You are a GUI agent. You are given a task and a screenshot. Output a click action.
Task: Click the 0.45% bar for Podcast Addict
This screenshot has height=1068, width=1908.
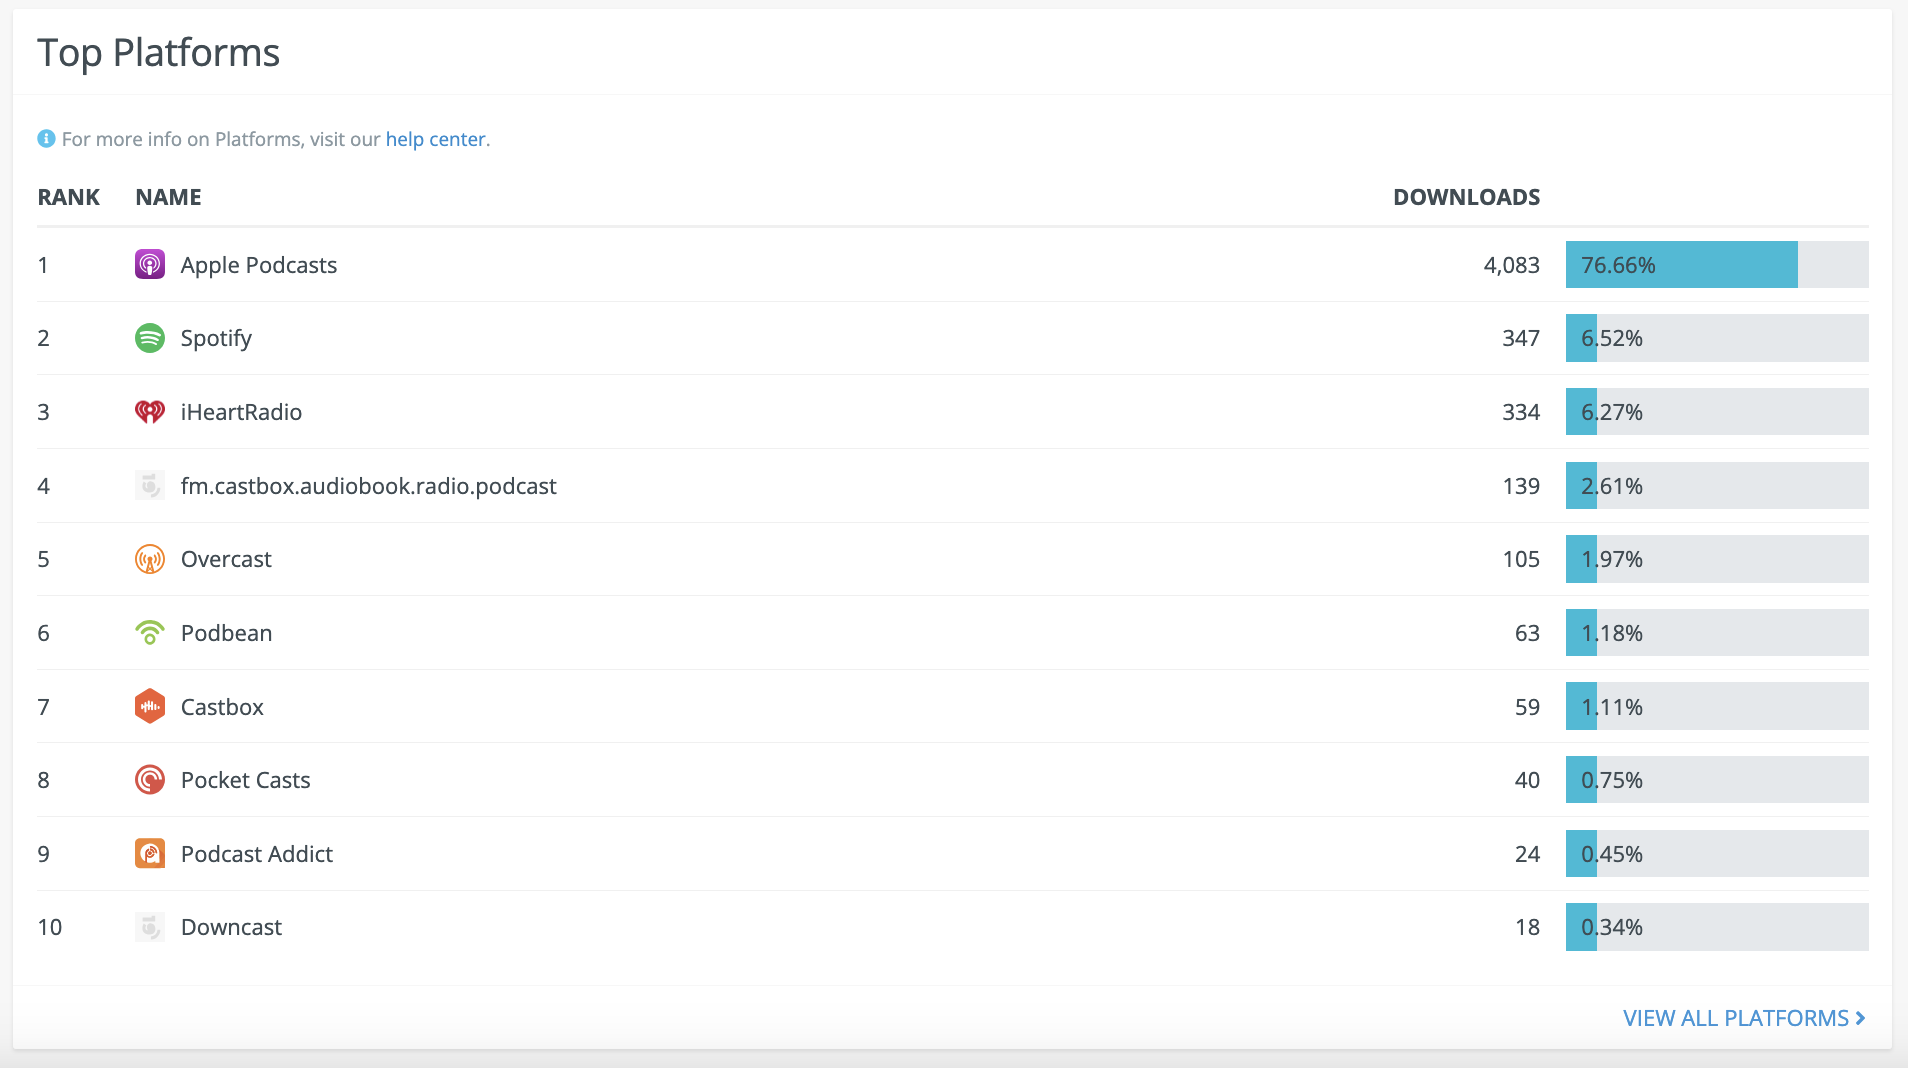coord(1717,854)
